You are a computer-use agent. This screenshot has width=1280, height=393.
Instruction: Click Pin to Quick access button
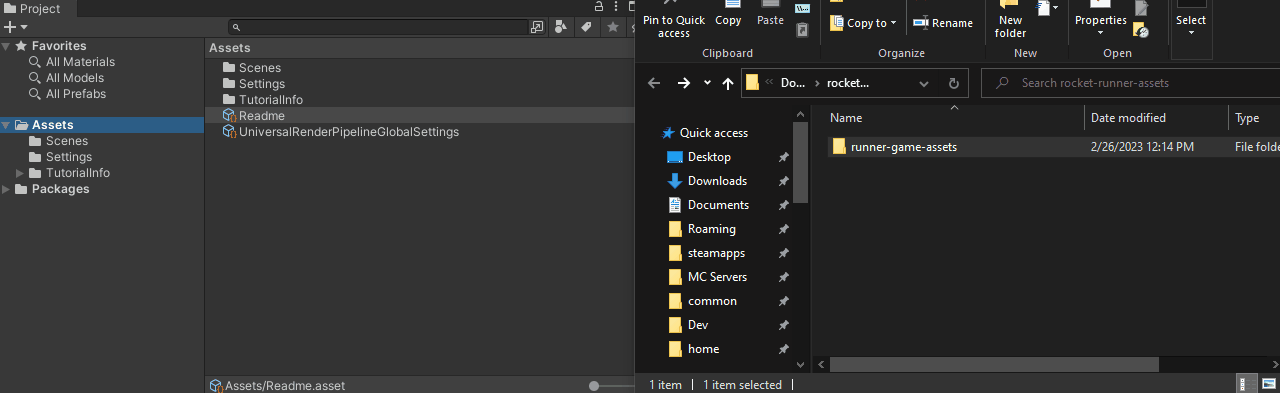pyautogui.click(x=674, y=20)
